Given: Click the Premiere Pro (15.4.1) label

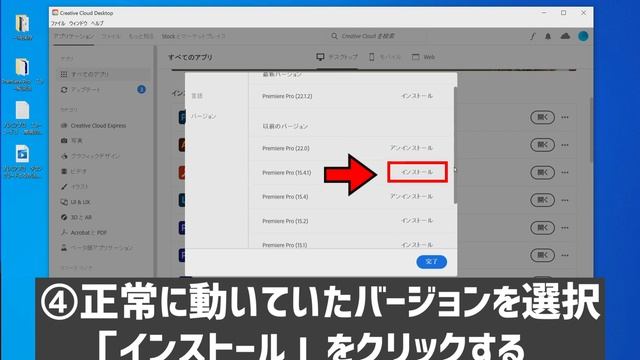Looking at the screenshot, I should [x=287, y=173].
